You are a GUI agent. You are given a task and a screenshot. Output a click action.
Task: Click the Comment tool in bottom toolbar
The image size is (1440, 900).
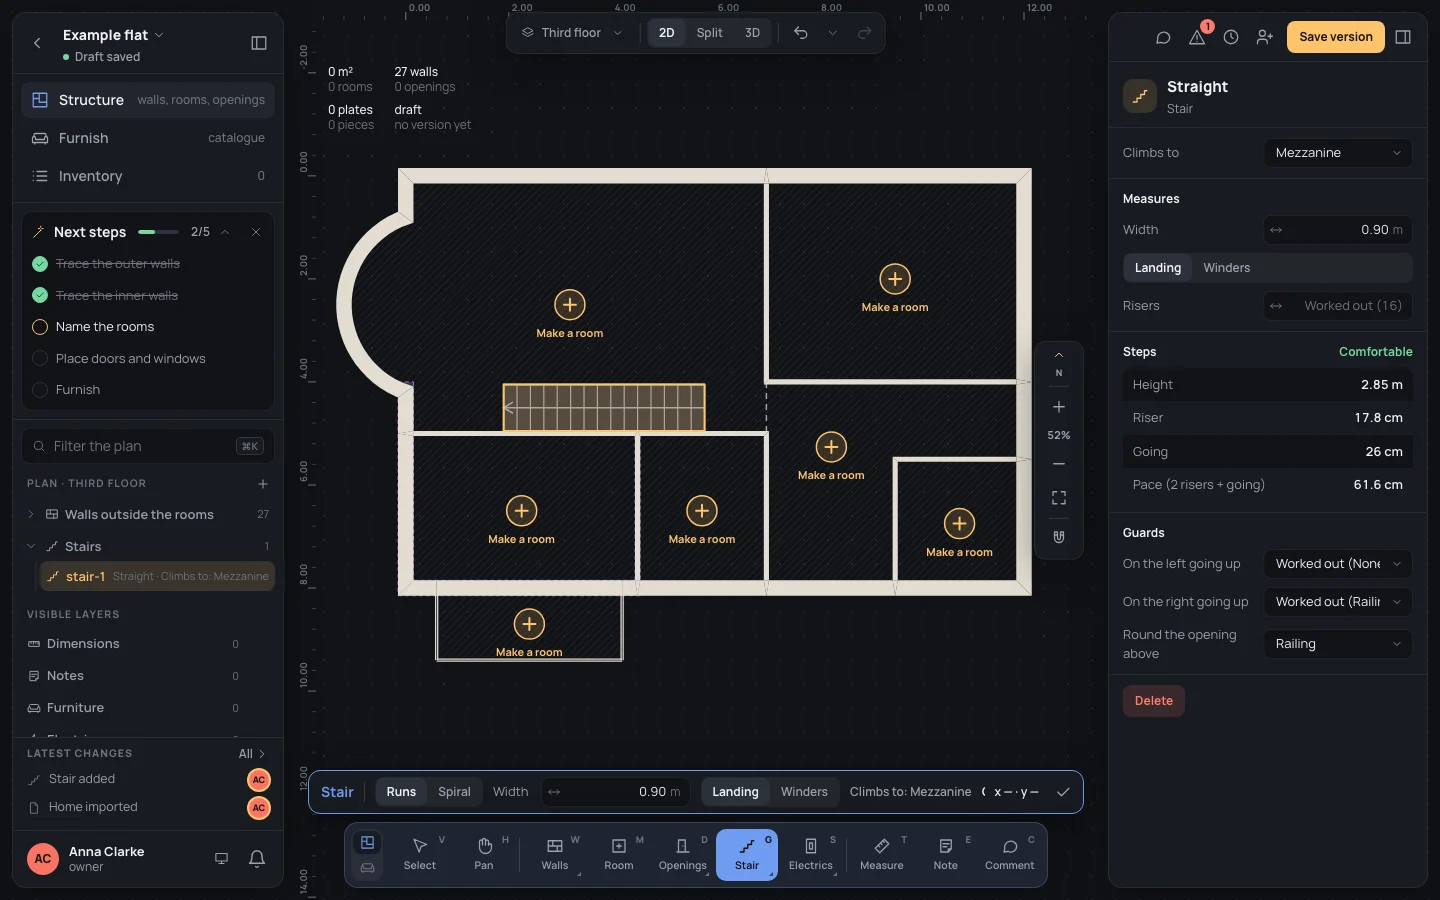pos(1010,854)
